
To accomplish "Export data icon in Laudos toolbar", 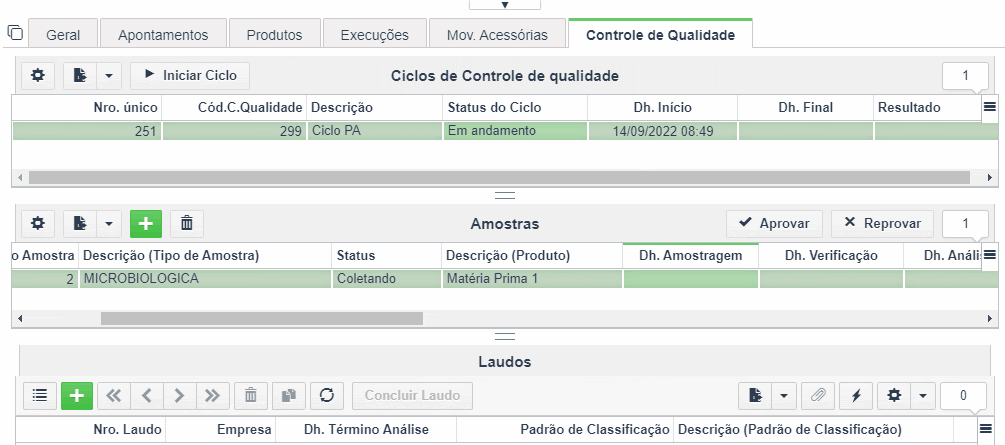I will pos(755,396).
